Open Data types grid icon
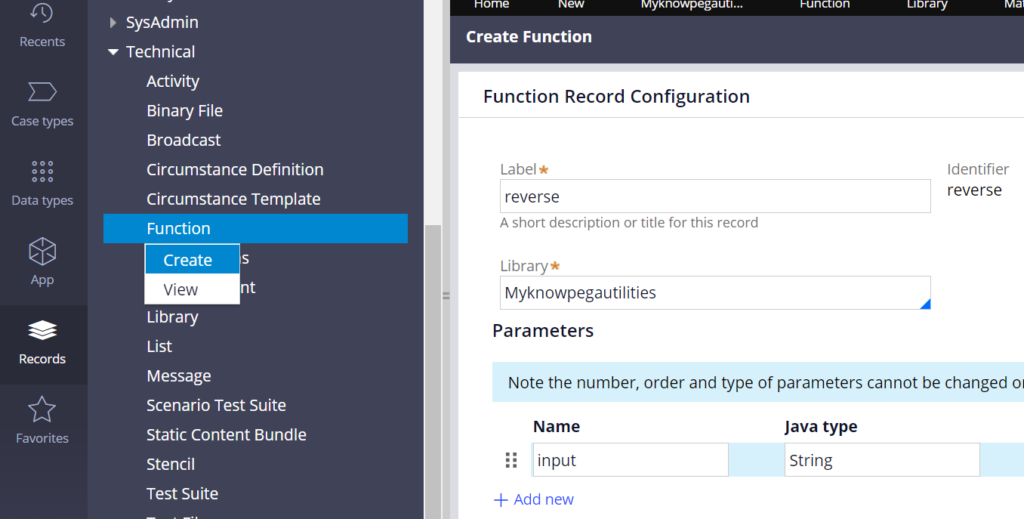The width and height of the screenshot is (1024, 519). pos(42,171)
